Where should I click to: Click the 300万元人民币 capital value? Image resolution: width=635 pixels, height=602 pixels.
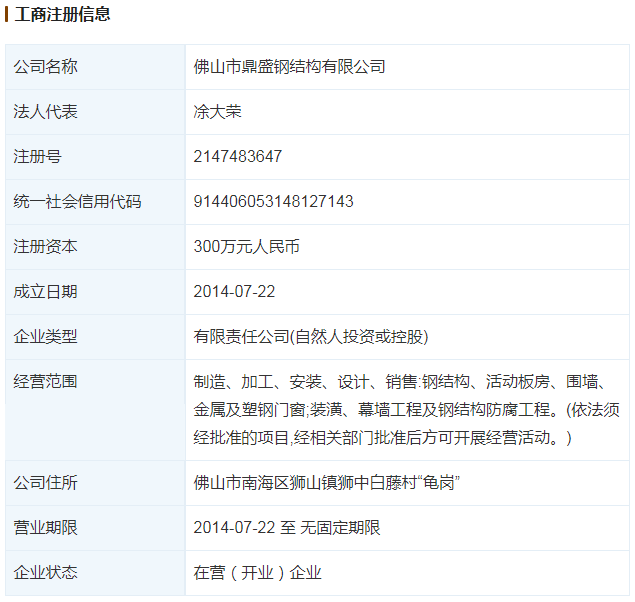coord(246,247)
